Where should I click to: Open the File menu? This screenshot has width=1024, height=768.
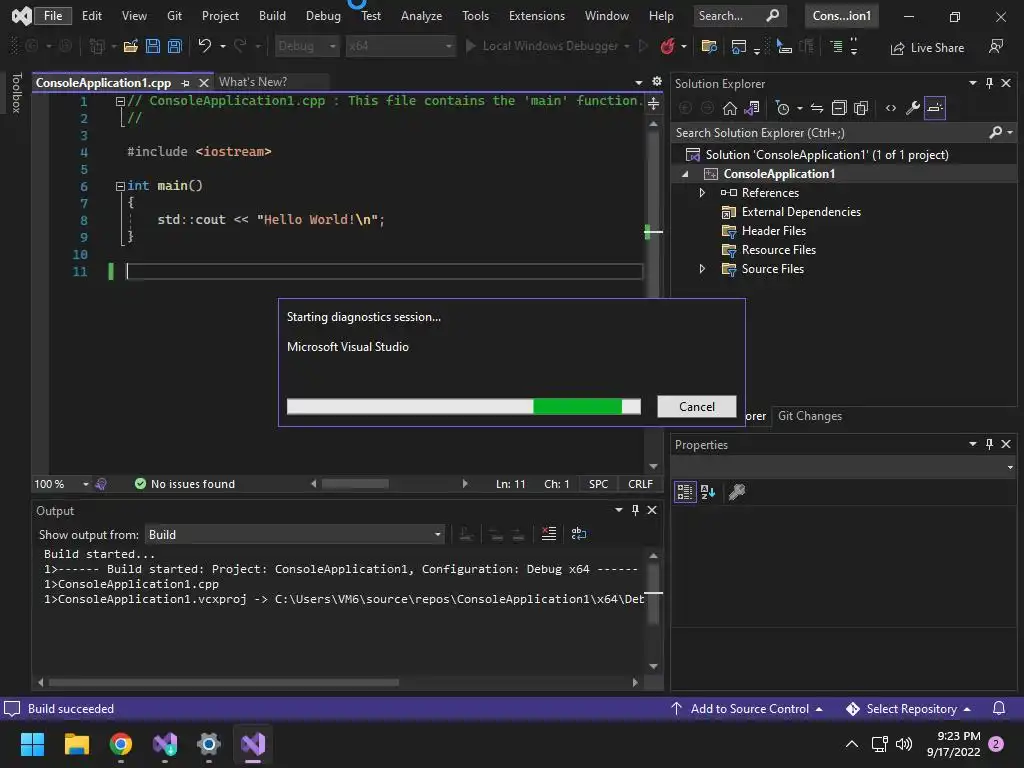[x=53, y=16]
